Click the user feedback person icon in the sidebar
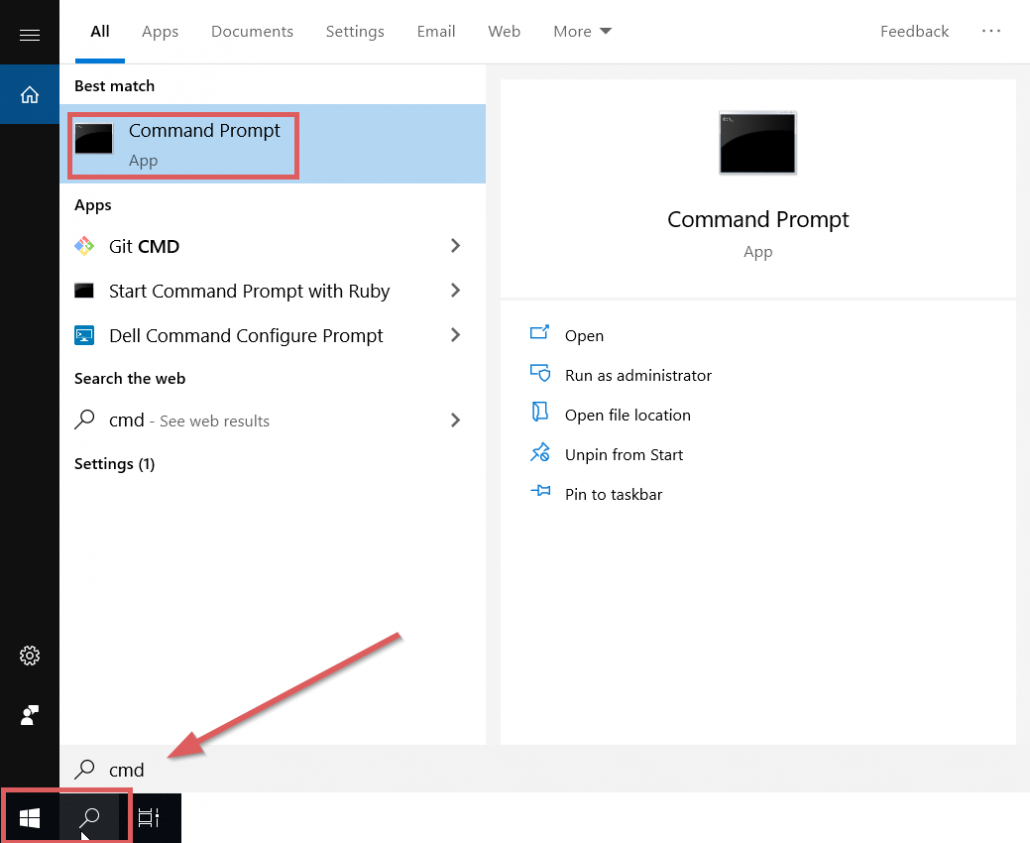The width and height of the screenshot is (1030, 843). point(30,715)
